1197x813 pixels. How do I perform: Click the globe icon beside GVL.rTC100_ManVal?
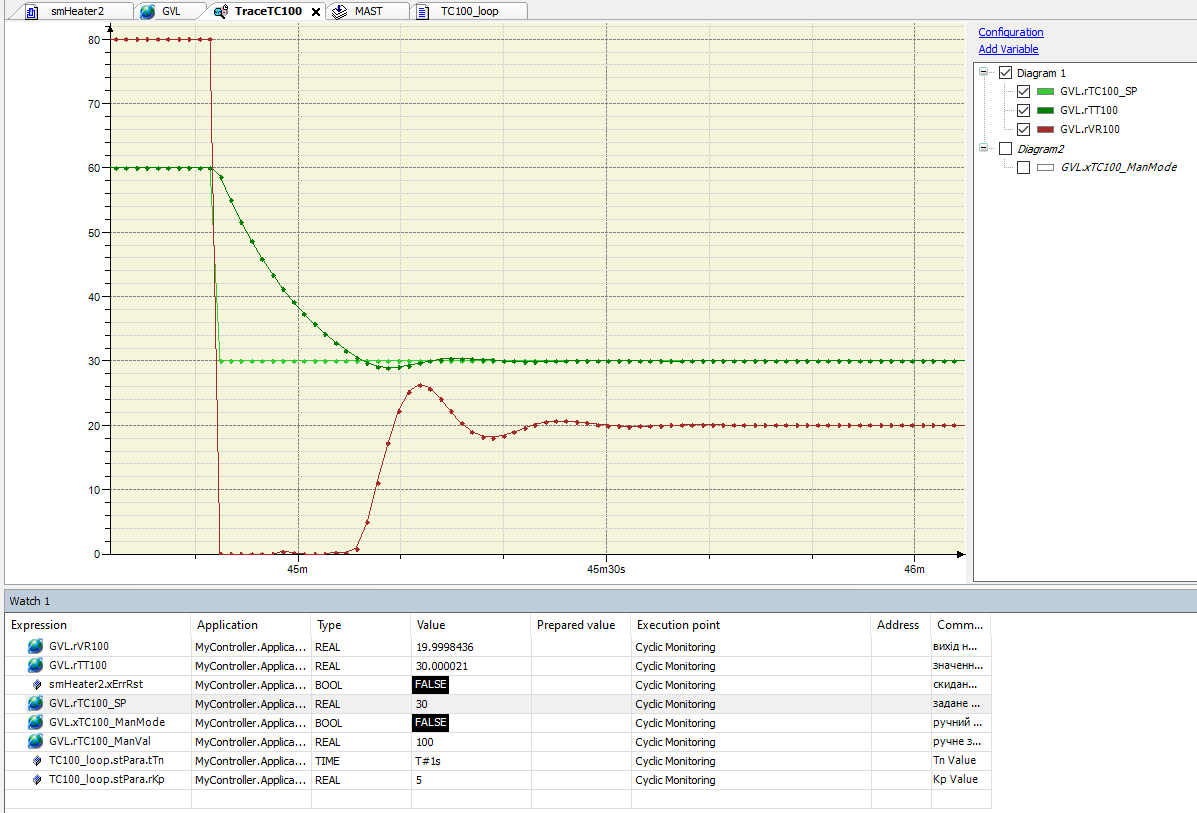point(36,742)
